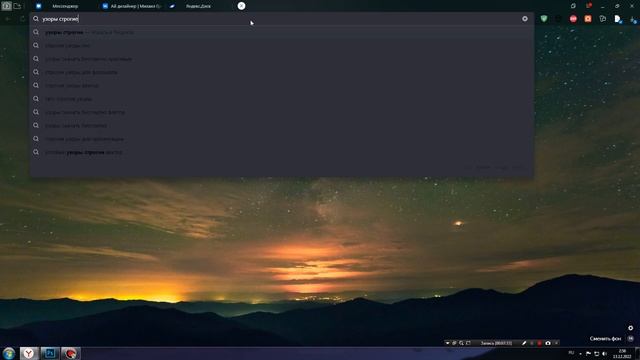
Task: Click the recorder toolbar window icon
Action: pos(468,343)
